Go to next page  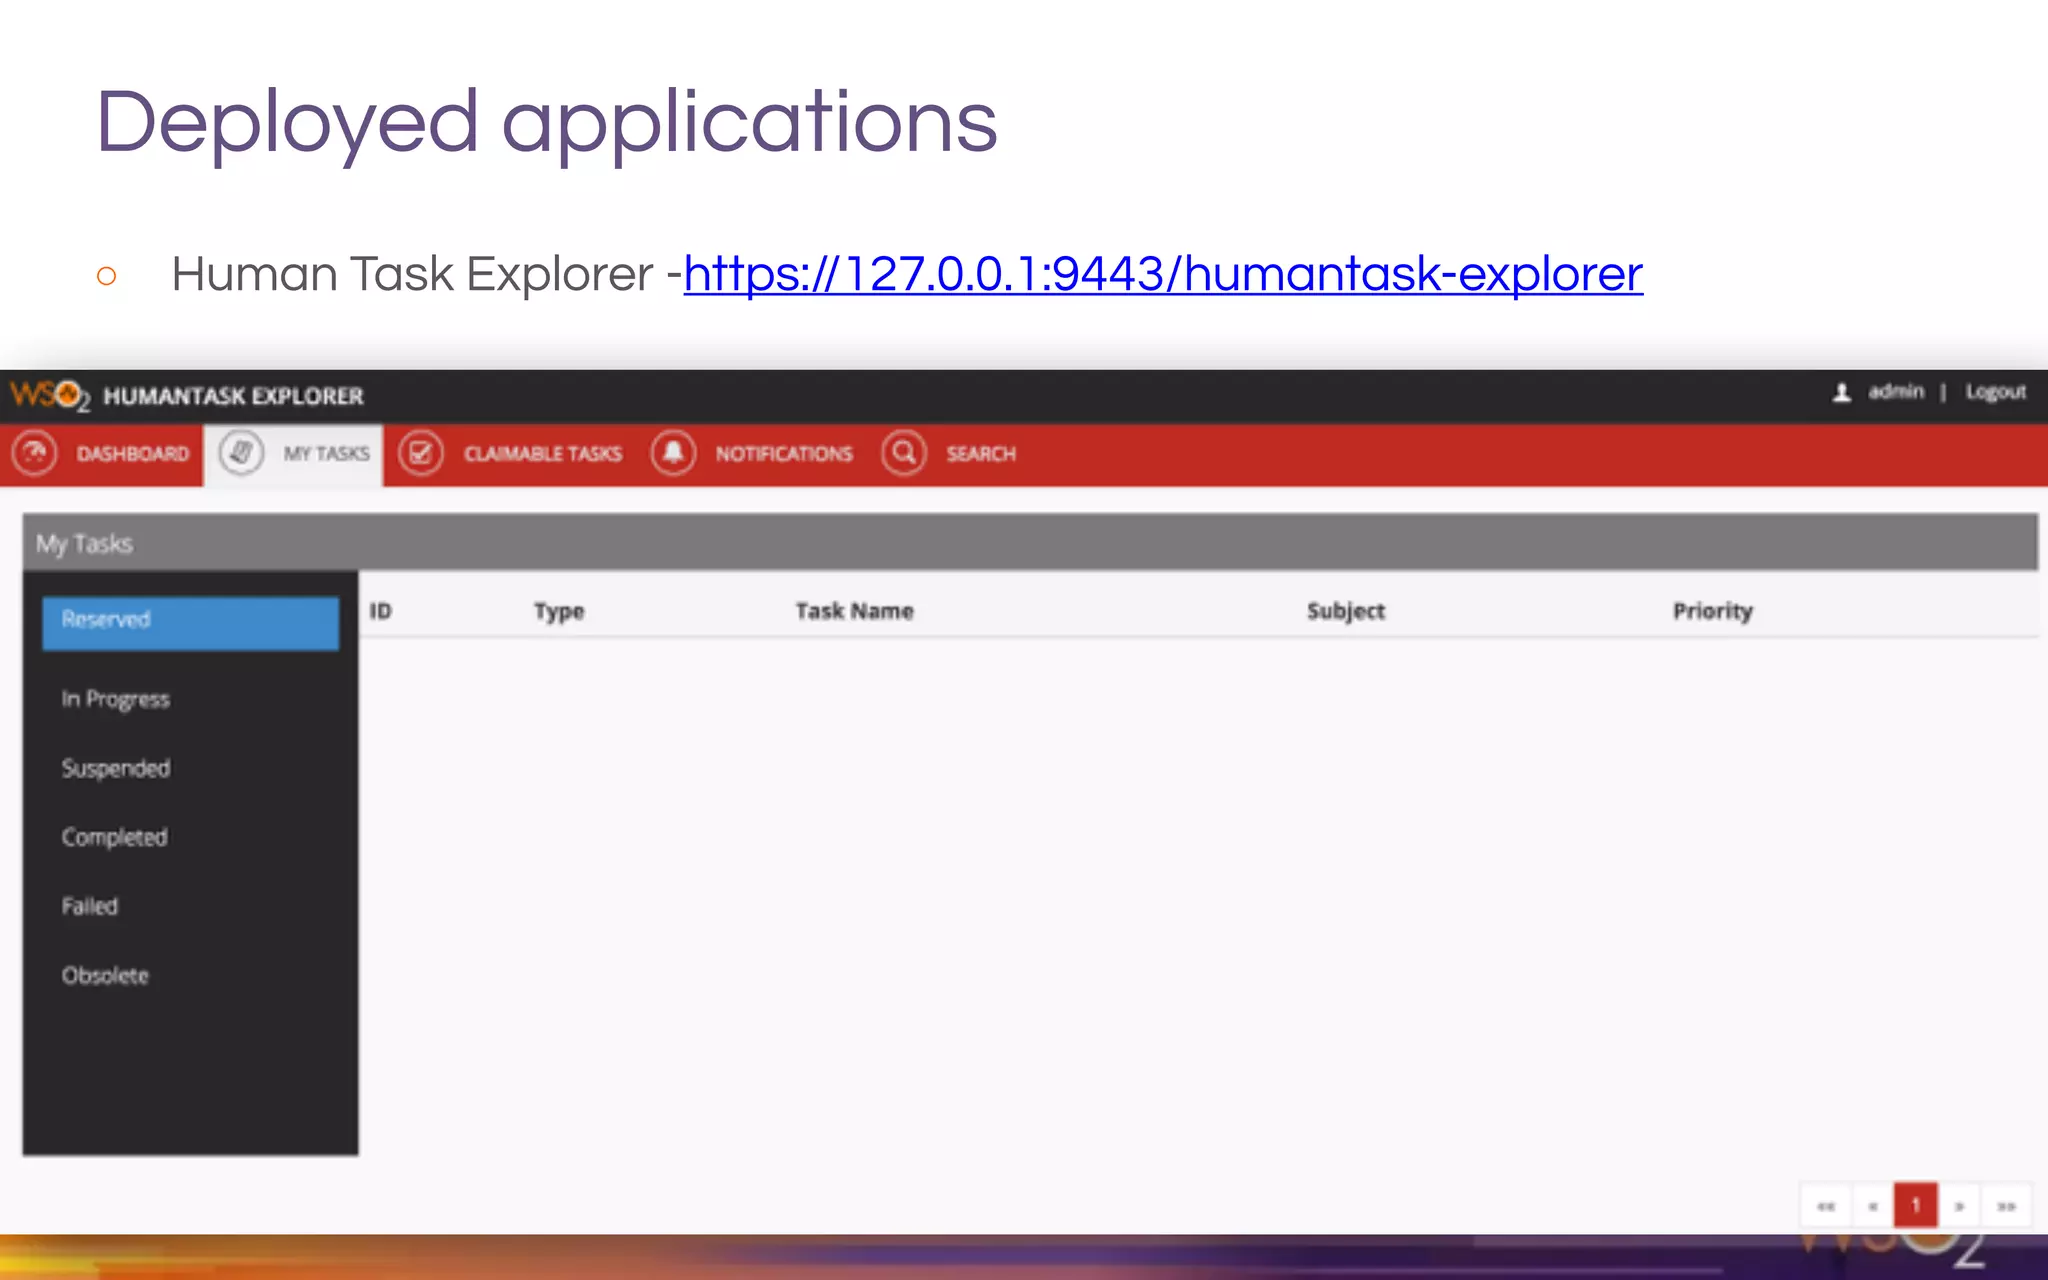[1959, 1206]
